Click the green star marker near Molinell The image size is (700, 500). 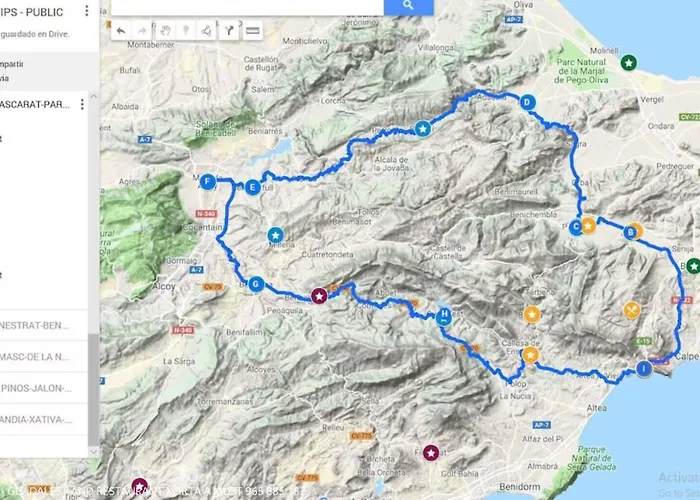(x=629, y=63)
